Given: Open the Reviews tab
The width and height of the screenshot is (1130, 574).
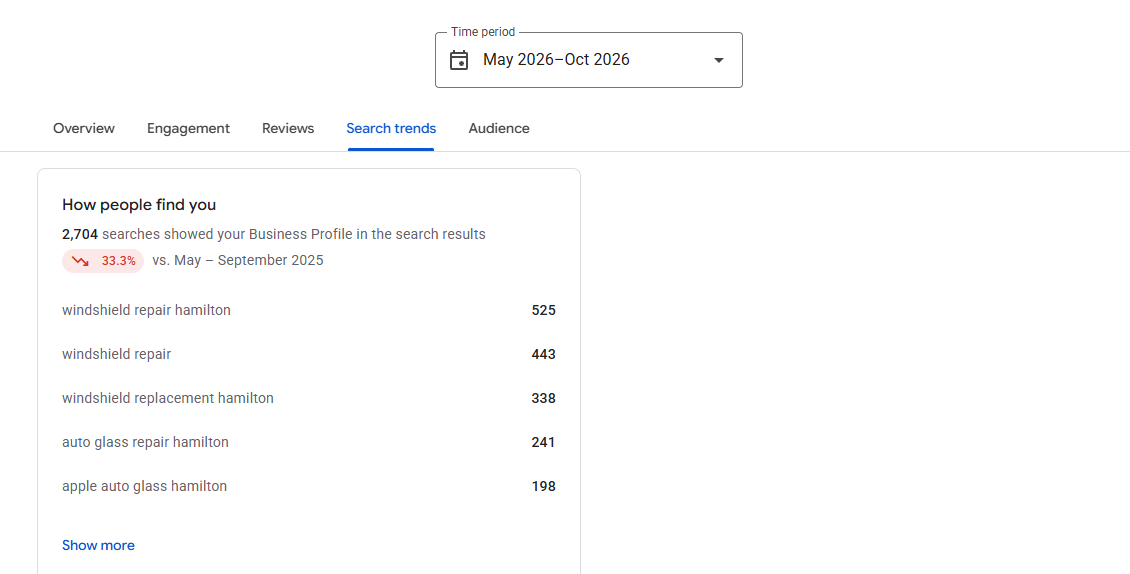Looking at the screenshot, I should (x=288, y=128).
